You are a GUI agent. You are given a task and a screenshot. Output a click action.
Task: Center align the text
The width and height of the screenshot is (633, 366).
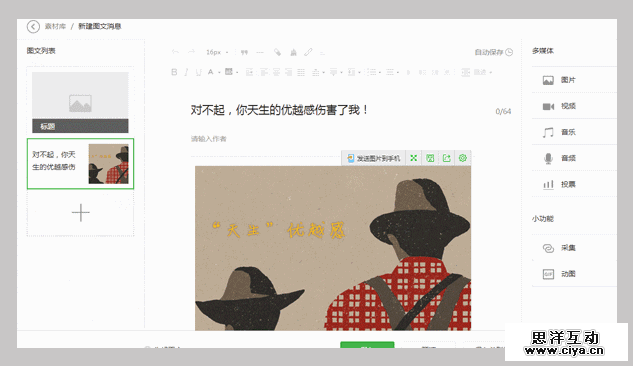(276, 72)
